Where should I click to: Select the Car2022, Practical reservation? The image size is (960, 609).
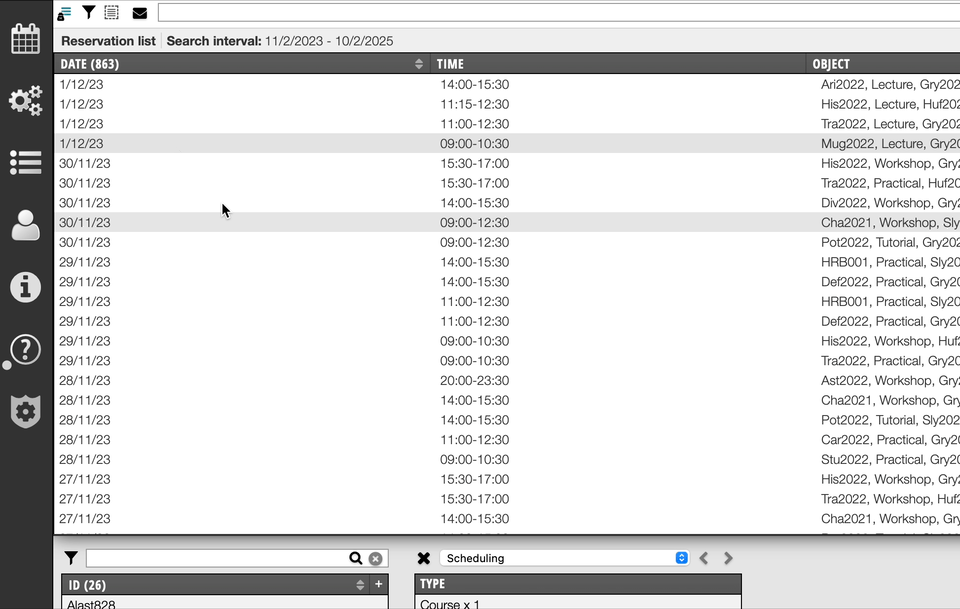(x=890, y=439)
